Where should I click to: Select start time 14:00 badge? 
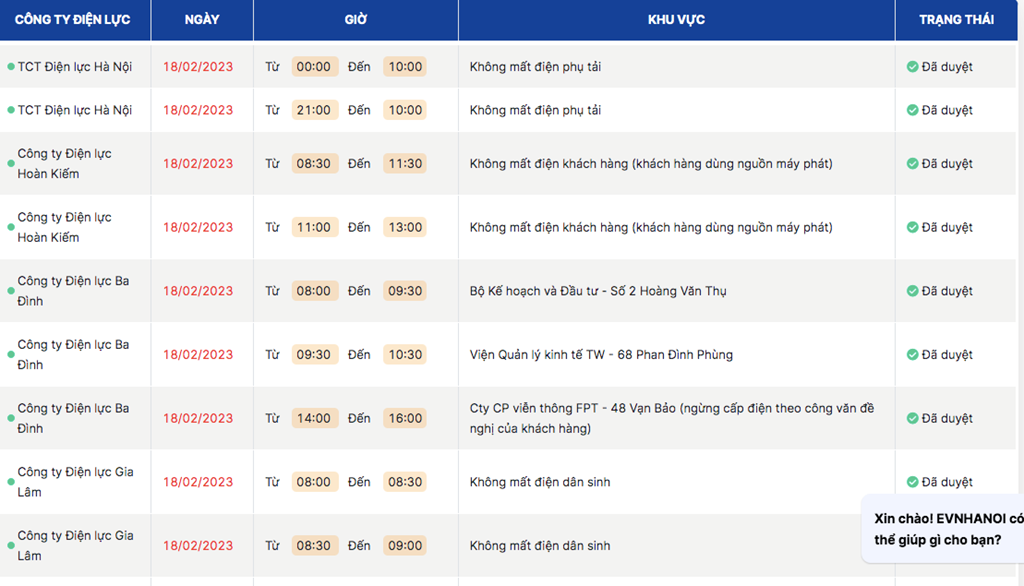314,418
